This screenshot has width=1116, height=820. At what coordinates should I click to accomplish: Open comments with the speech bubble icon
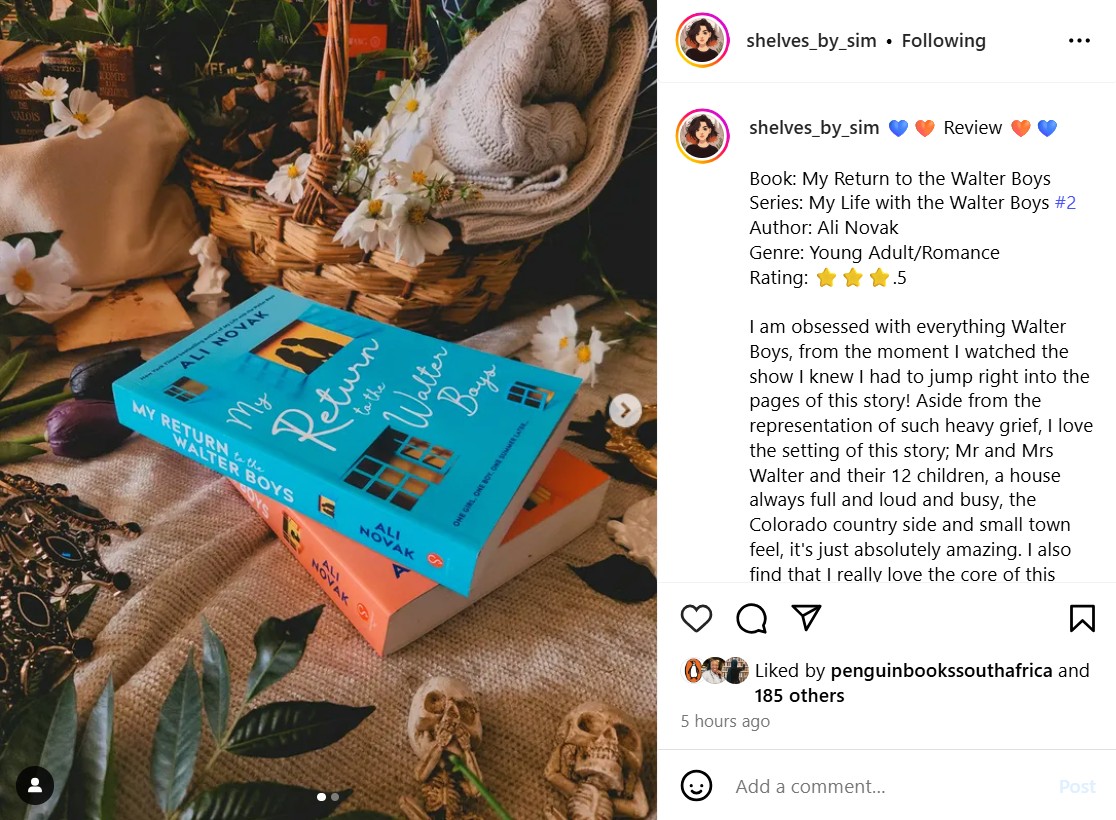point(752,618)
